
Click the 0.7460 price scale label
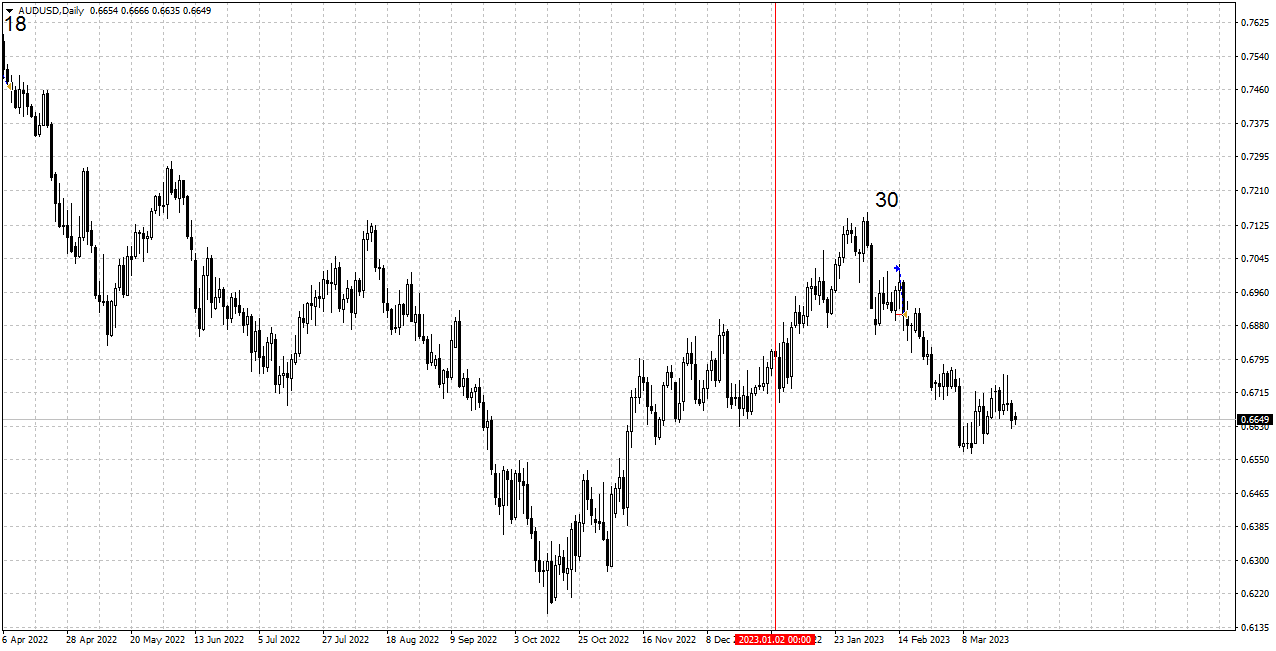(x=1254, y=89)
